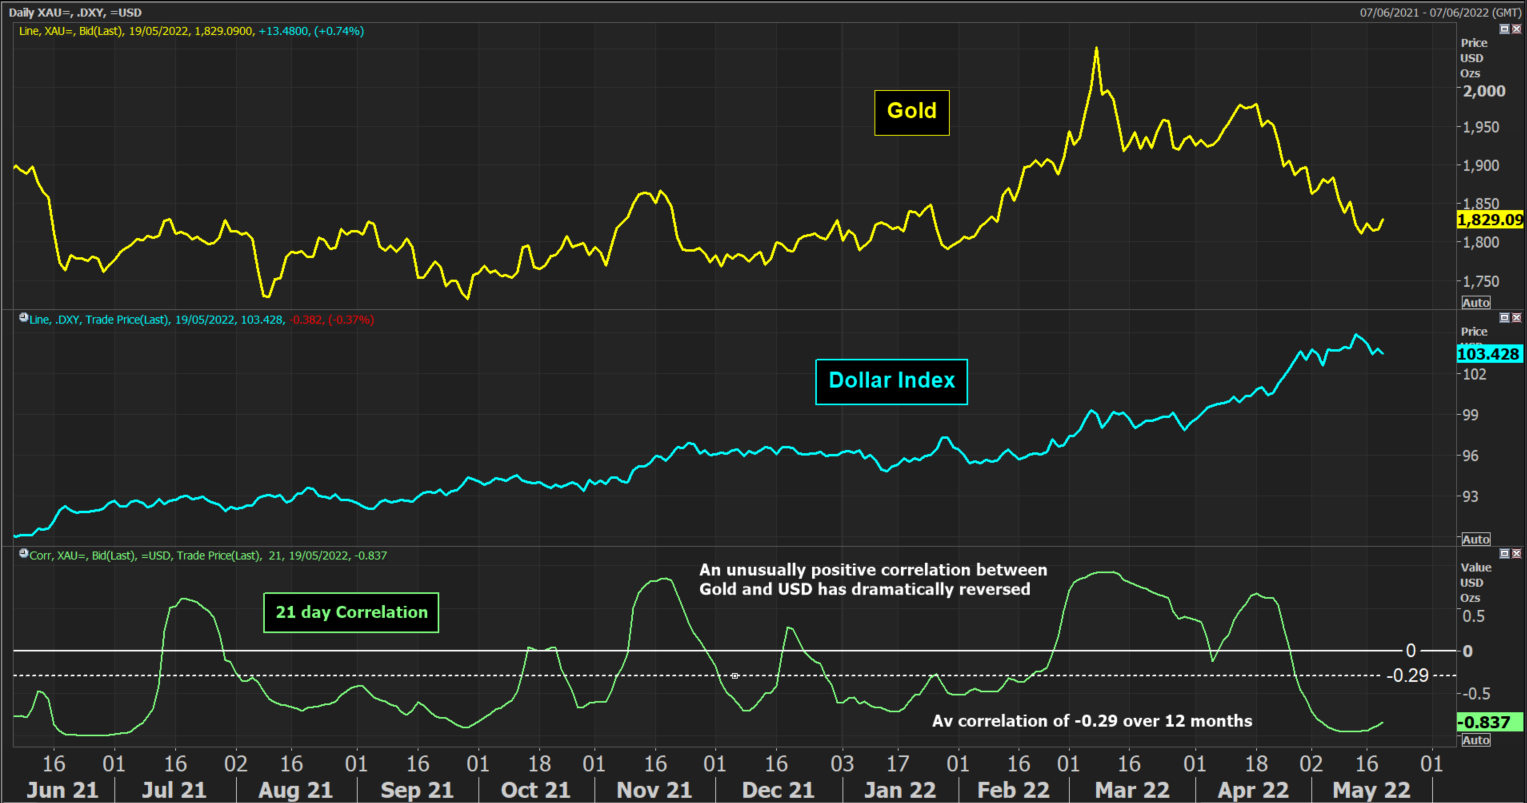Screen dimensions: 1527x803
Task: Select the green 21 day Correlation label
Action: [x=351, y=612]
